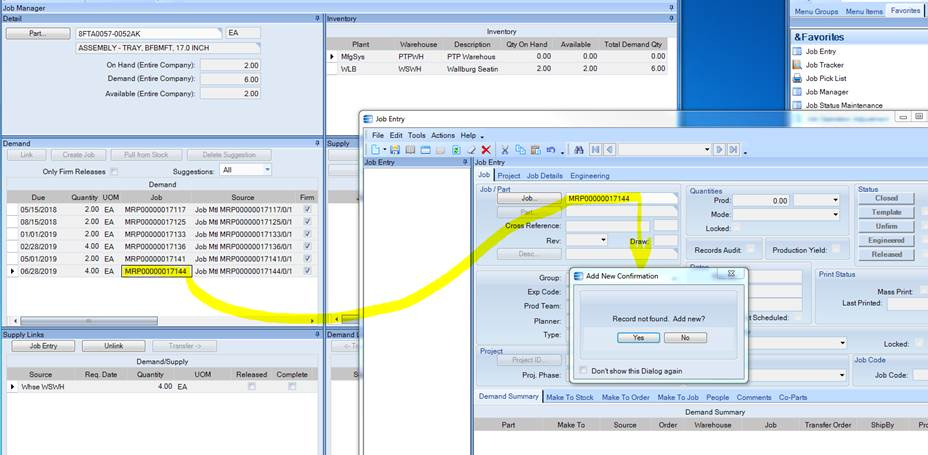
Task: Toggle Firm checkbox for job MRP00000017117
Action: (x=307, y=209)
